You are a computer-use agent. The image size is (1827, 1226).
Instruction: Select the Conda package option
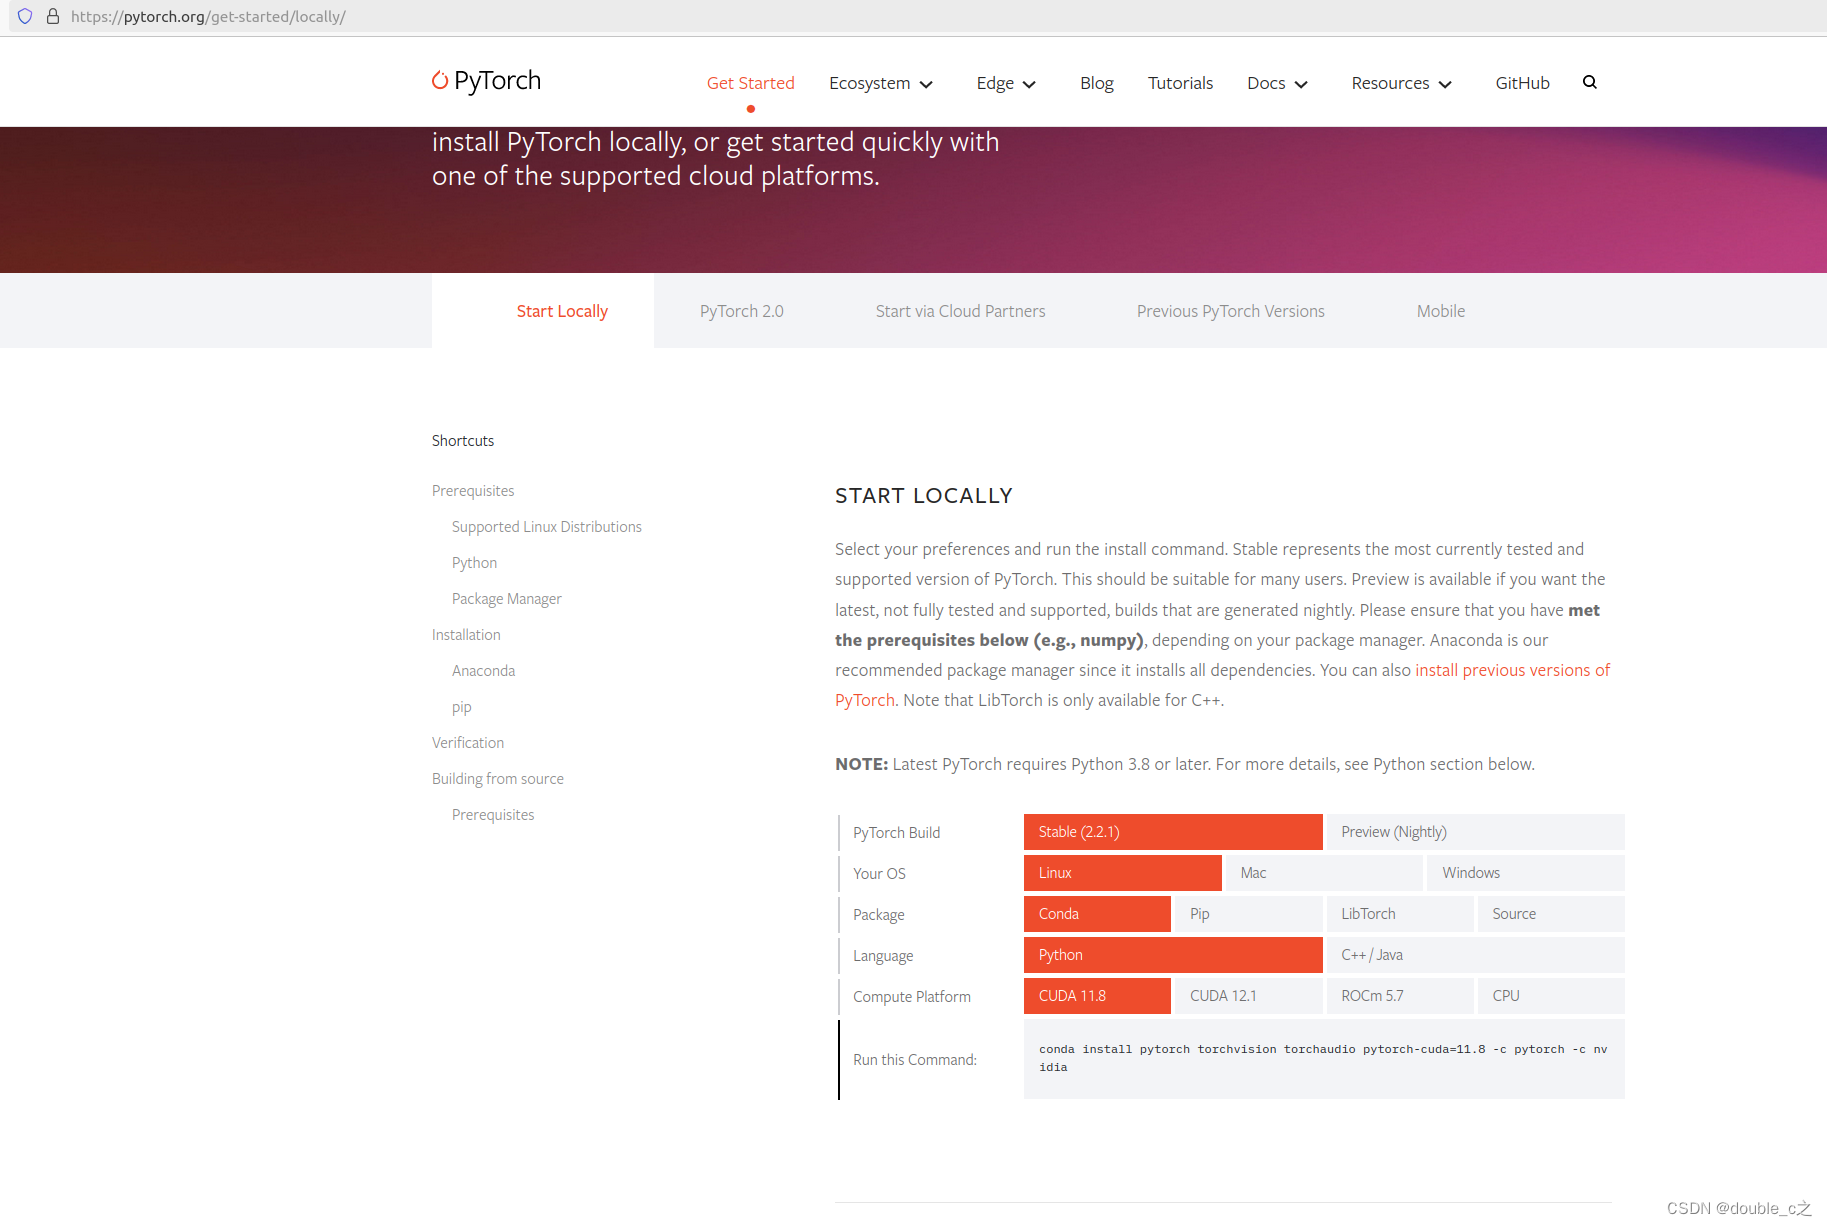tap(1097, 914)
